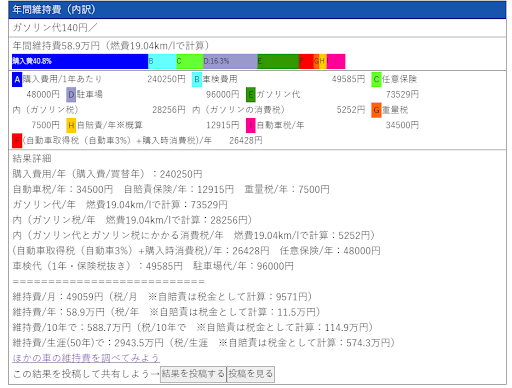Viewport: 512px width, 388px height.
Task: Click the 投稿を見る button
Action: (250, 374)
